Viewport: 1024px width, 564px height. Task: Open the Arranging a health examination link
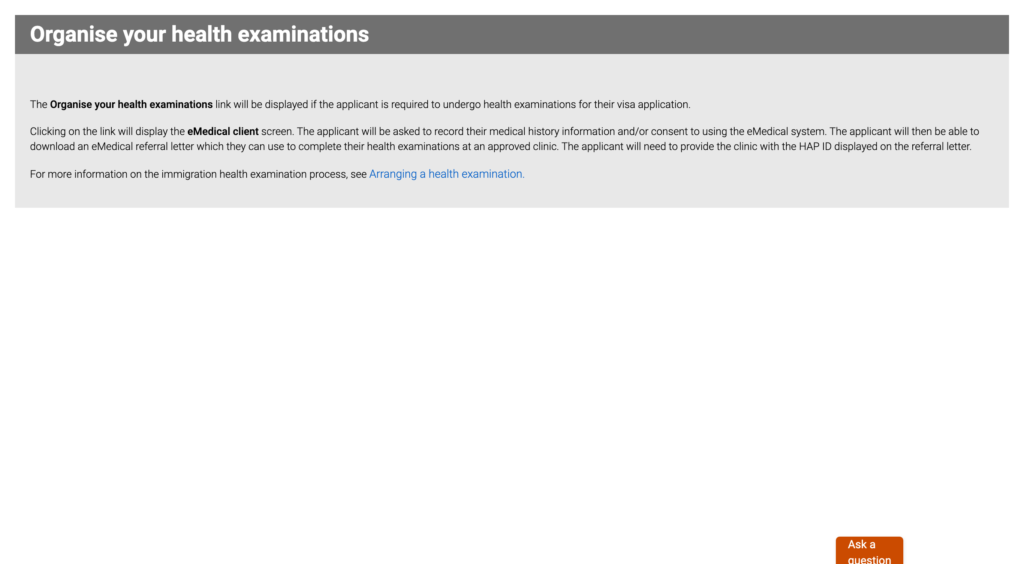446,174
